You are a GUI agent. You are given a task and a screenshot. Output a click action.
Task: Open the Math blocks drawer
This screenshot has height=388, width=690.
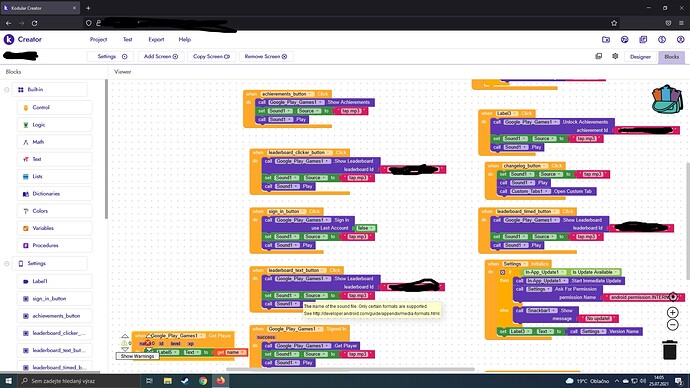(x=55, y=142)
